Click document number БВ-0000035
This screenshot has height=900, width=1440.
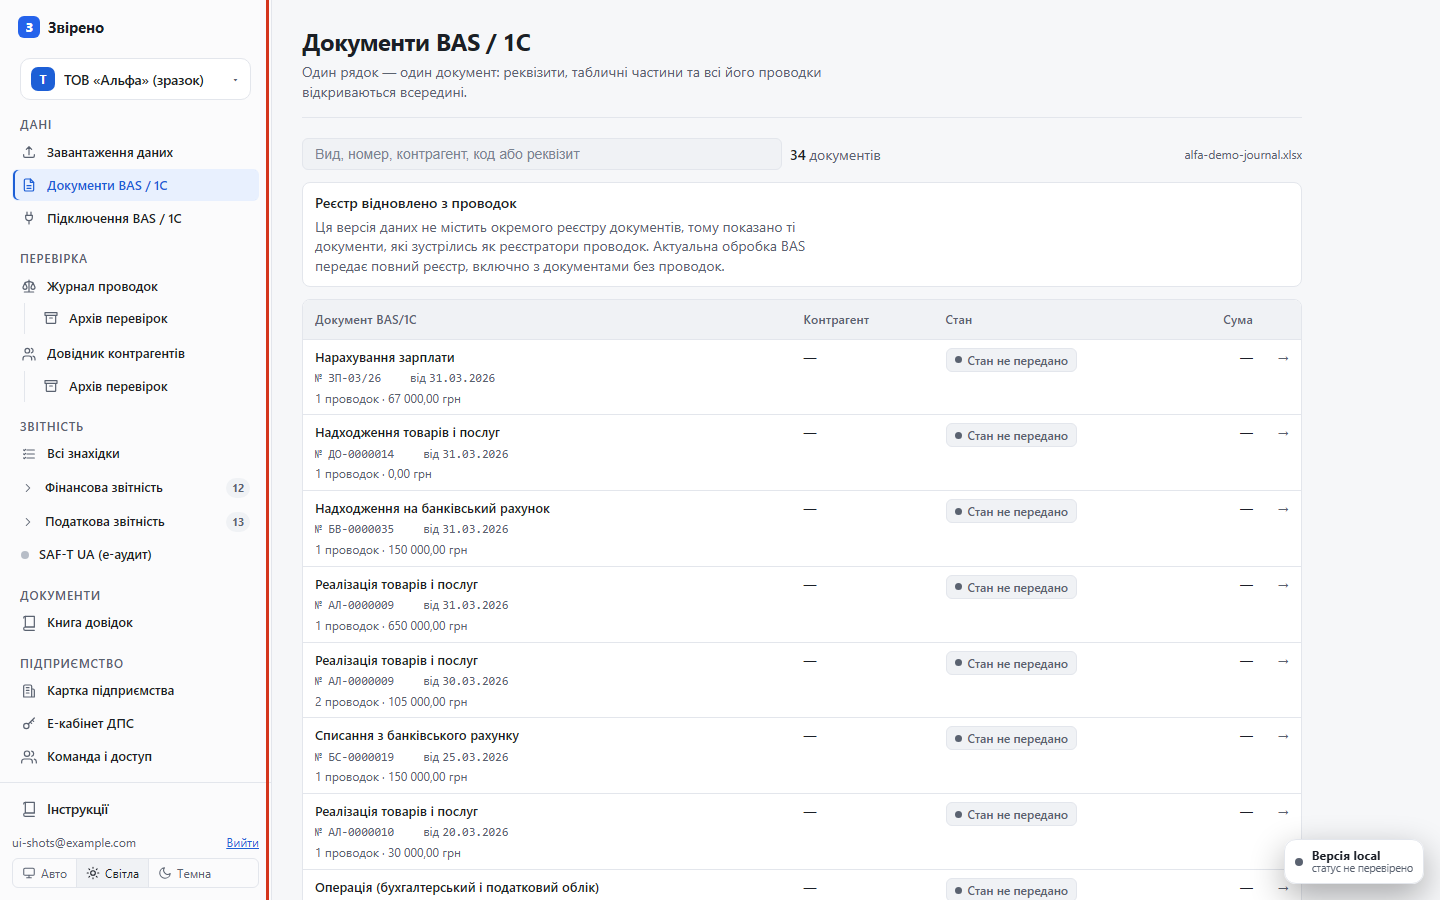pyautogui.click(x=354, y=529)
